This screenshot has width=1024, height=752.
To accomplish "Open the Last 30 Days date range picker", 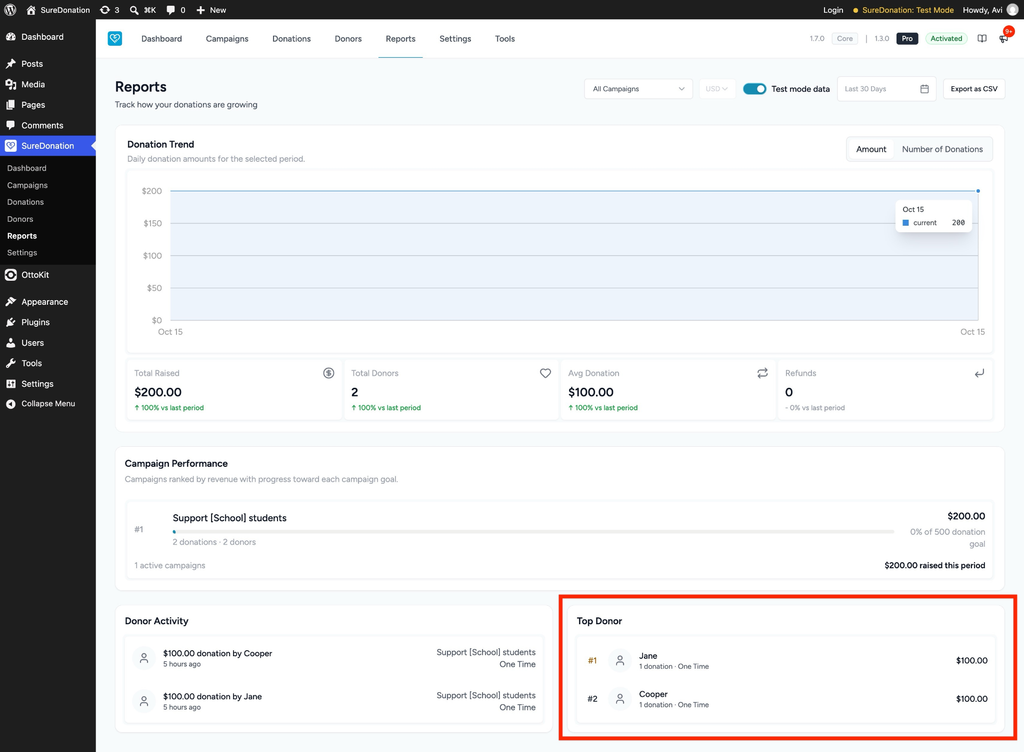I will [886, 89].
